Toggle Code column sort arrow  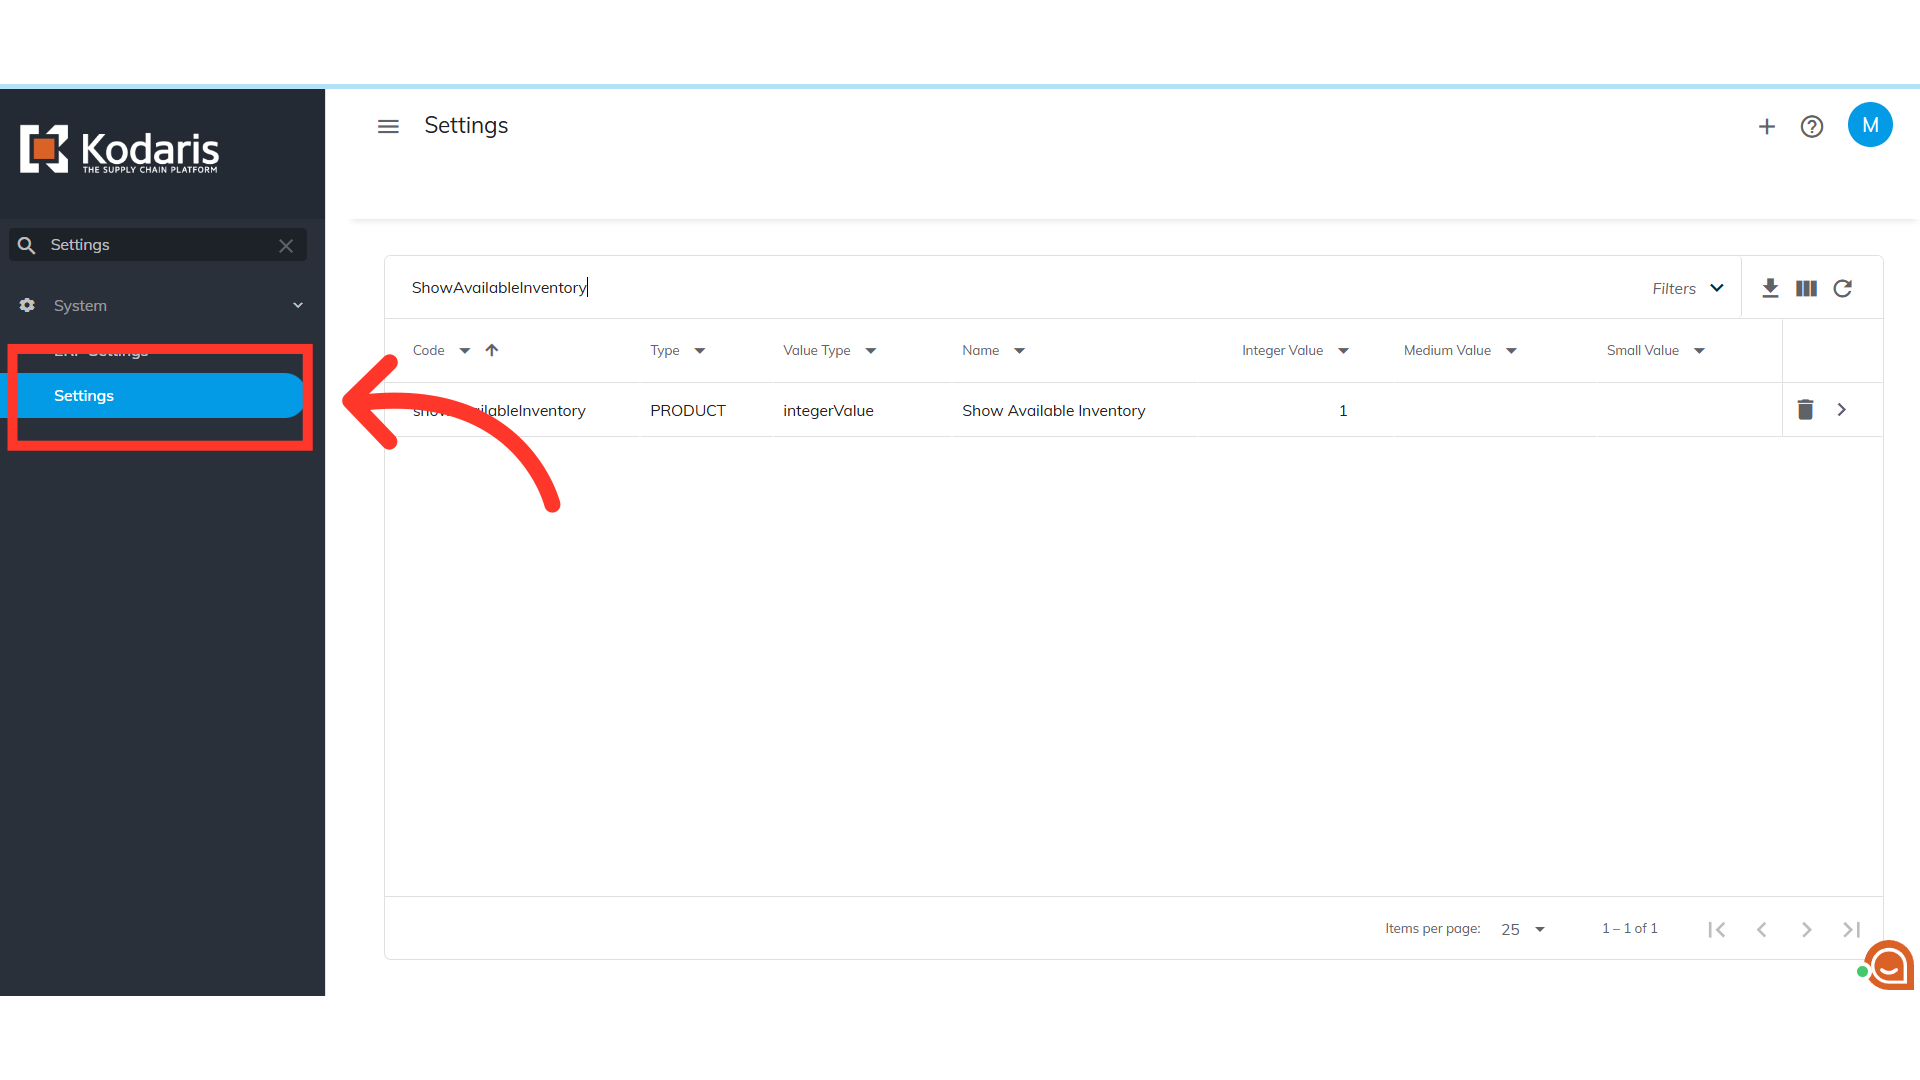[491, 350]
